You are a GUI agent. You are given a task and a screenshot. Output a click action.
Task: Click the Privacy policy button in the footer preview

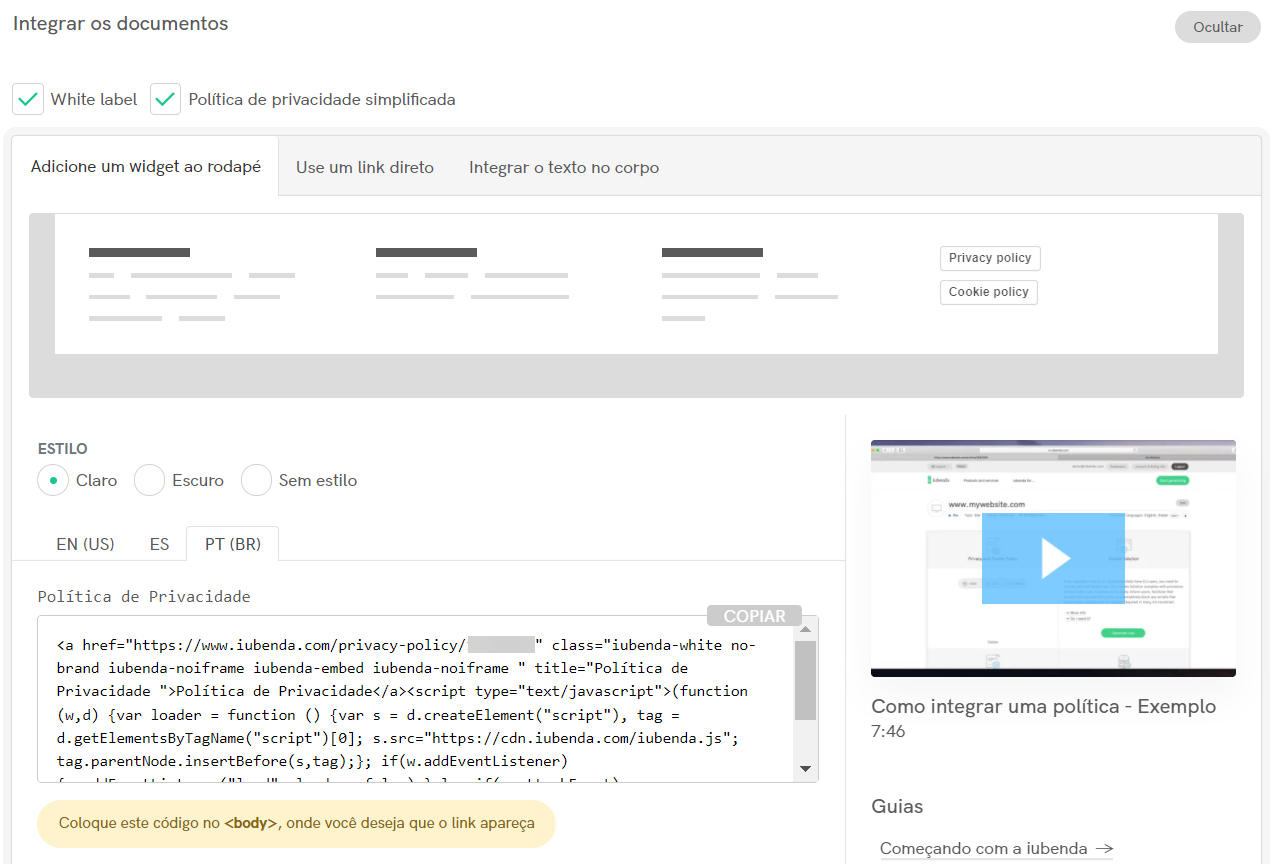pos(989,258)
